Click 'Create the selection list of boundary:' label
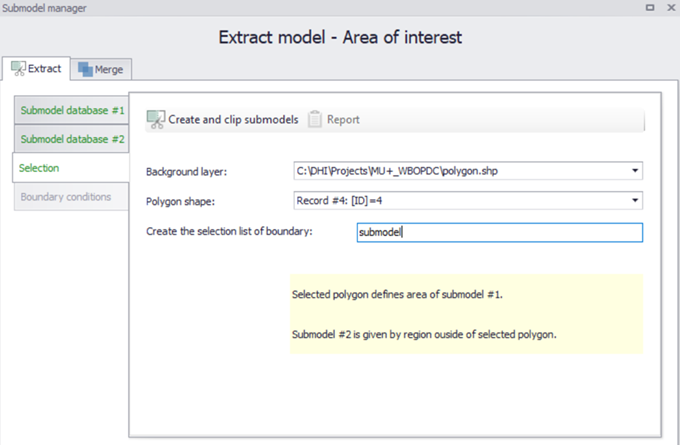The height and width of the screenshot is (445, 680). tap(229, 231)
